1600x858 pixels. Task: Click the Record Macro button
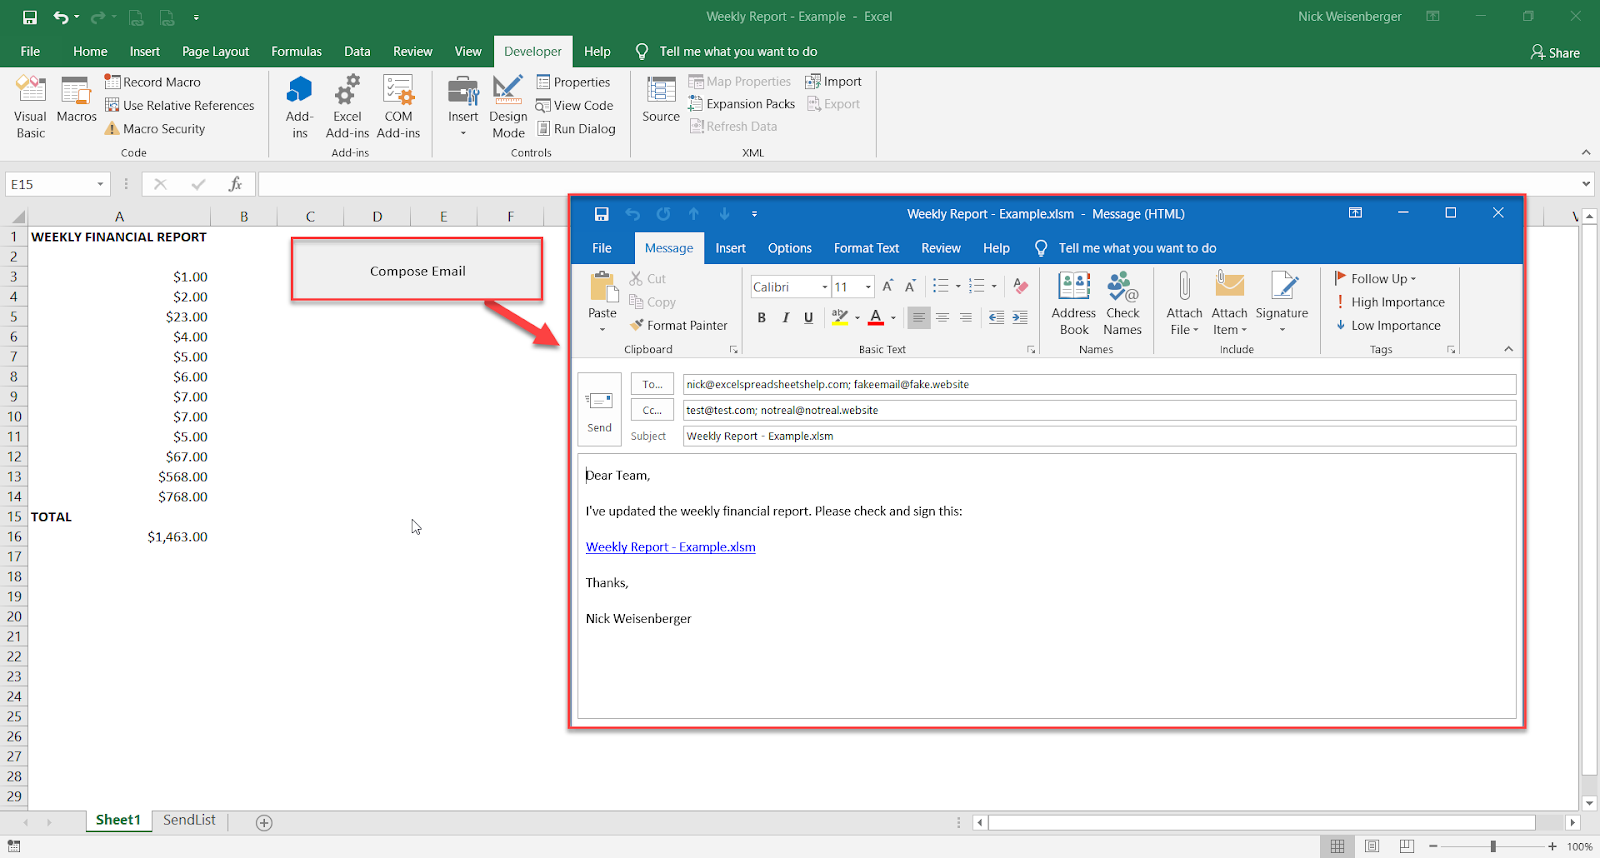coord(153,82)
